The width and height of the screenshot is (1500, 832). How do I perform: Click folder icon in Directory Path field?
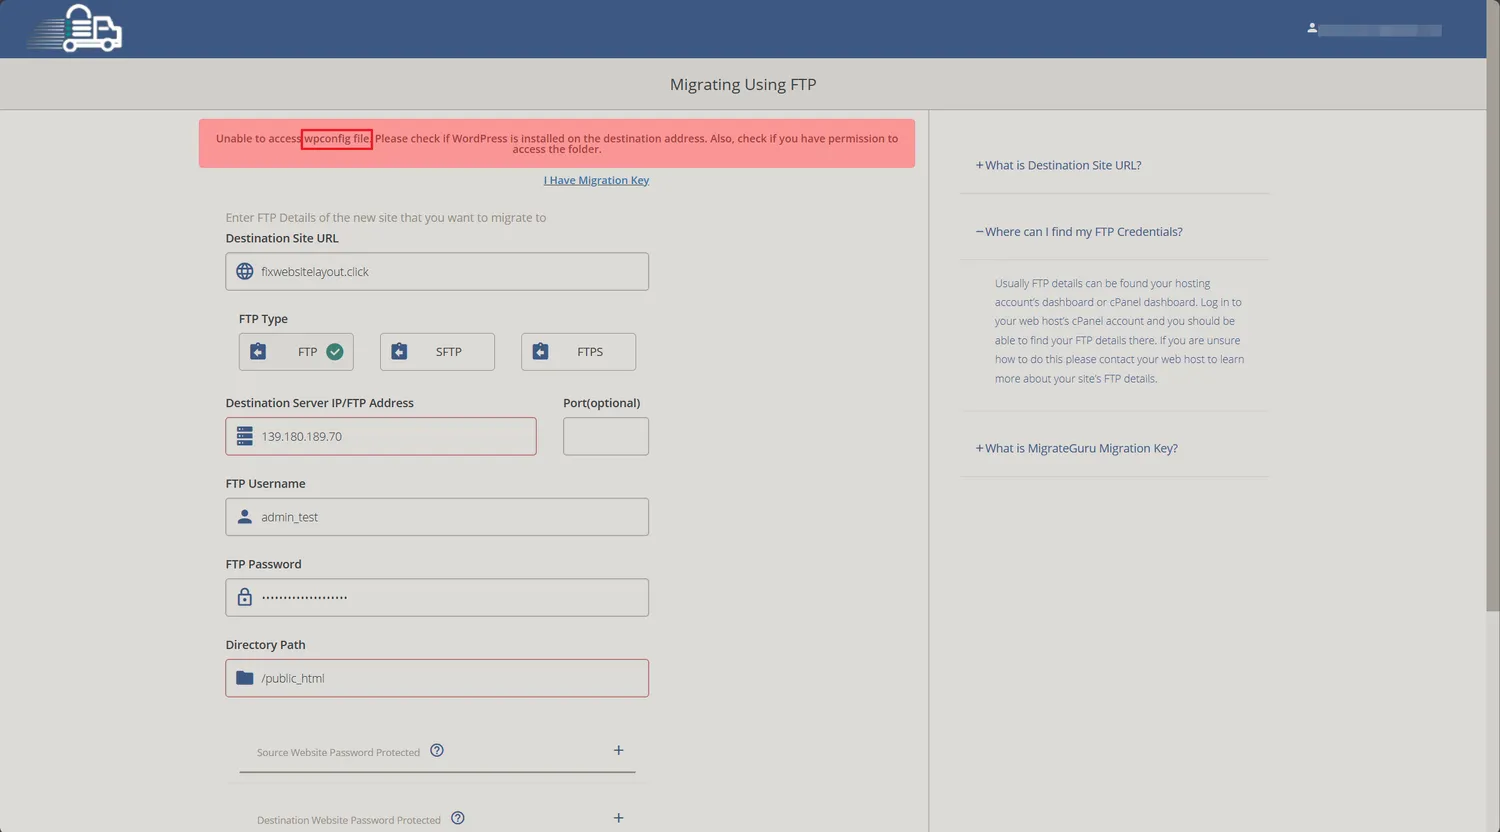tap(245, 678)
